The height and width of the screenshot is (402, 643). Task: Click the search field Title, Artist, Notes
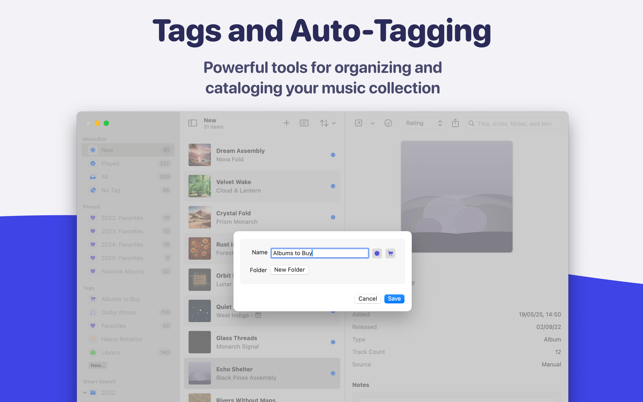(x=513, y=123)
